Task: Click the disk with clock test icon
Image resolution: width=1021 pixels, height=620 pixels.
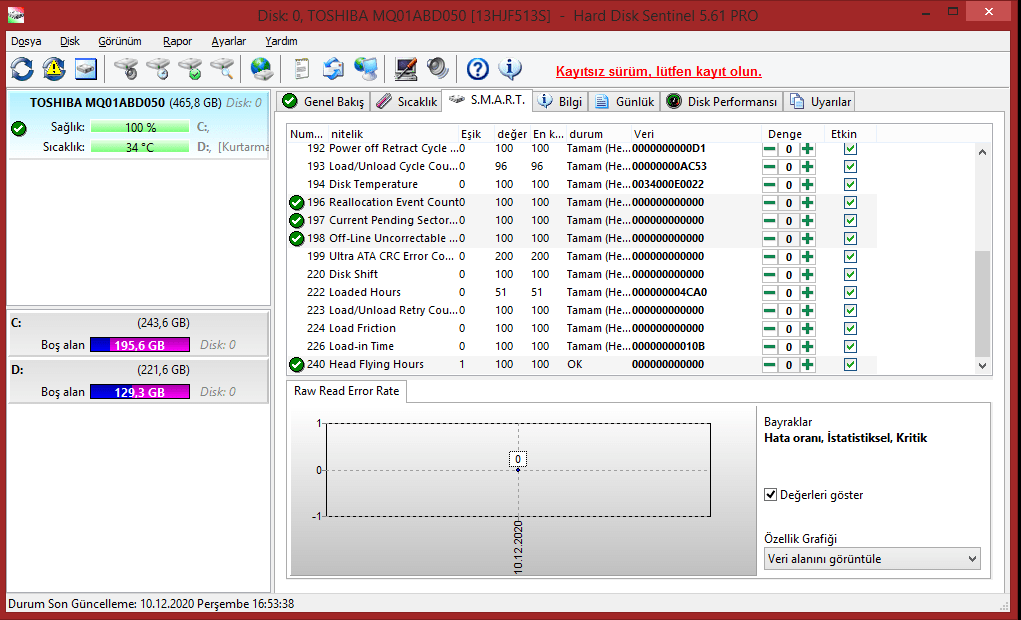Action: [x=158, y=68]
